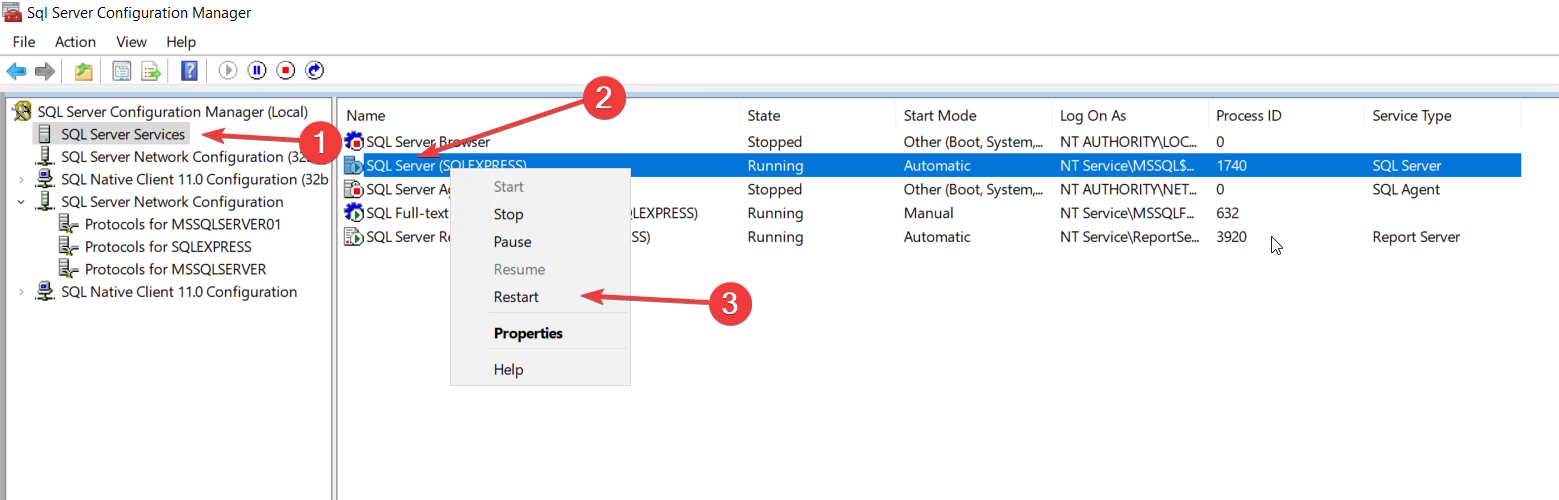This screenshot has height=500, width=1559.
Task: Click the SQL Server Services tree icon
Action: click(46, 134)
